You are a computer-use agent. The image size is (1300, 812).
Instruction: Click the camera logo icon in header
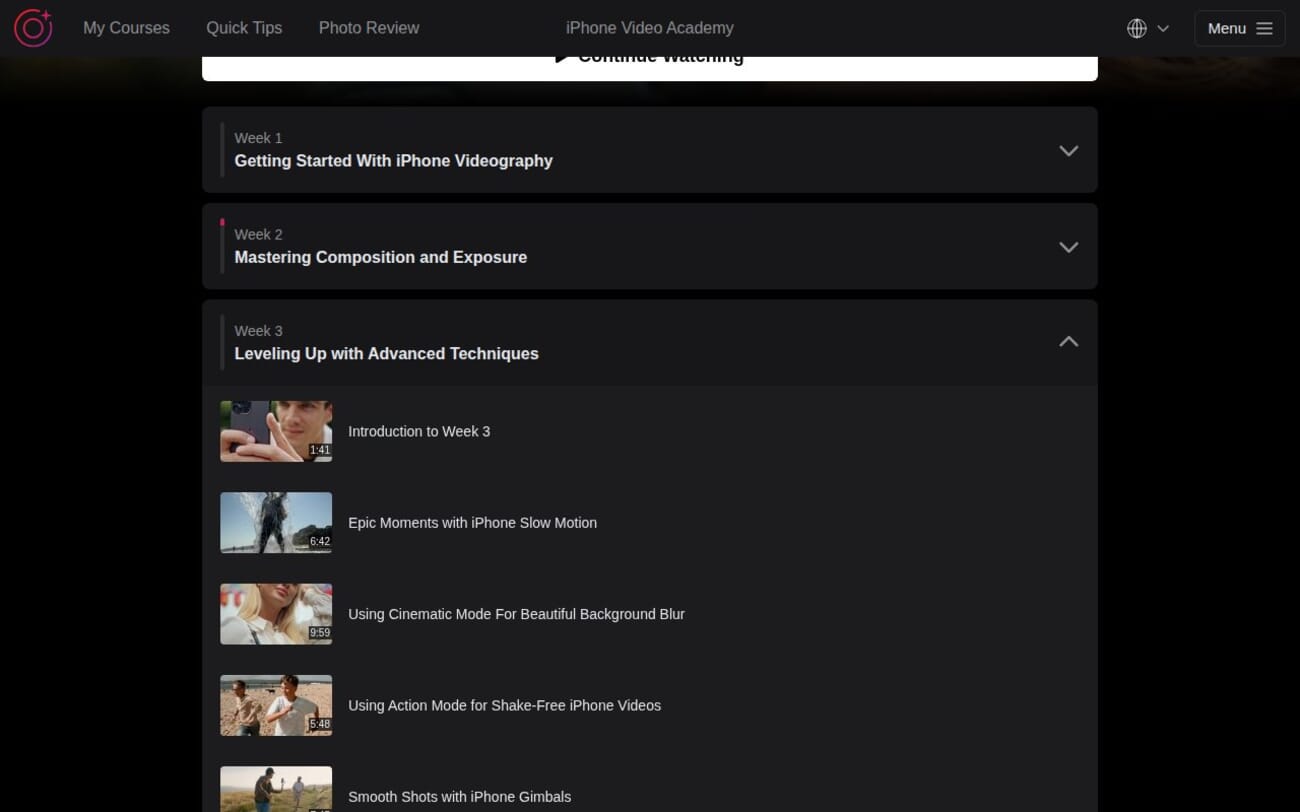click(33, 28)
